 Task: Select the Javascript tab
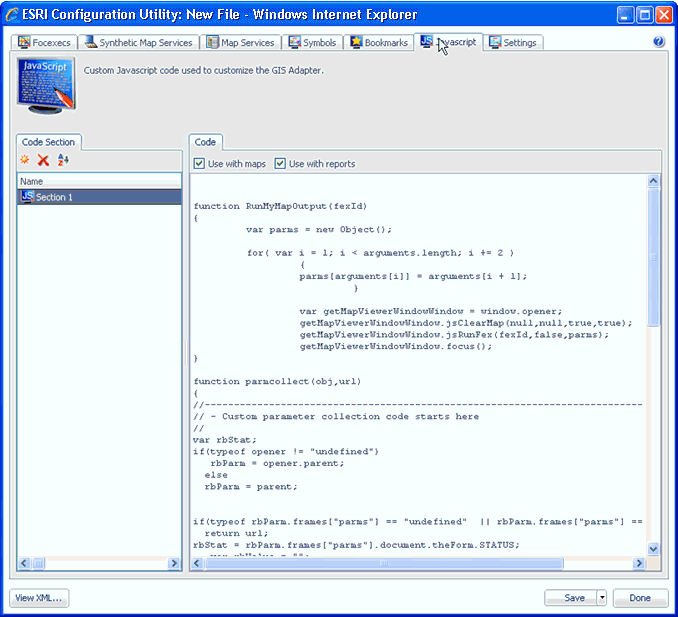(448, 42)
